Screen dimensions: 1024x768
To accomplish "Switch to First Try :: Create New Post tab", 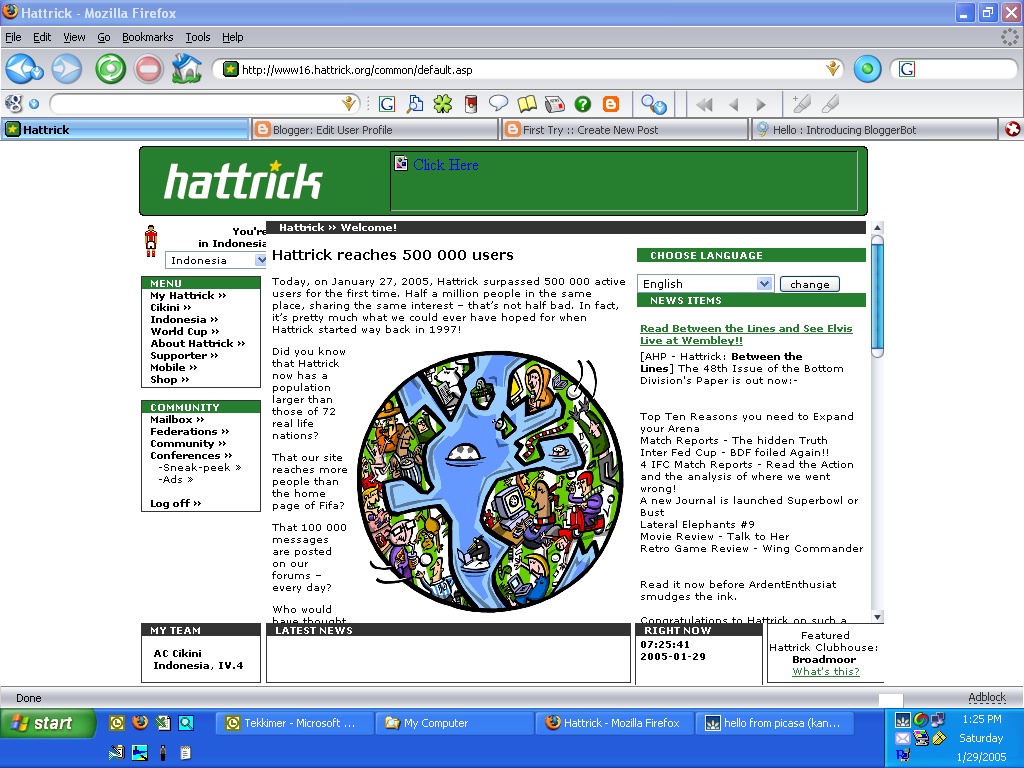I will pos(625,129).
